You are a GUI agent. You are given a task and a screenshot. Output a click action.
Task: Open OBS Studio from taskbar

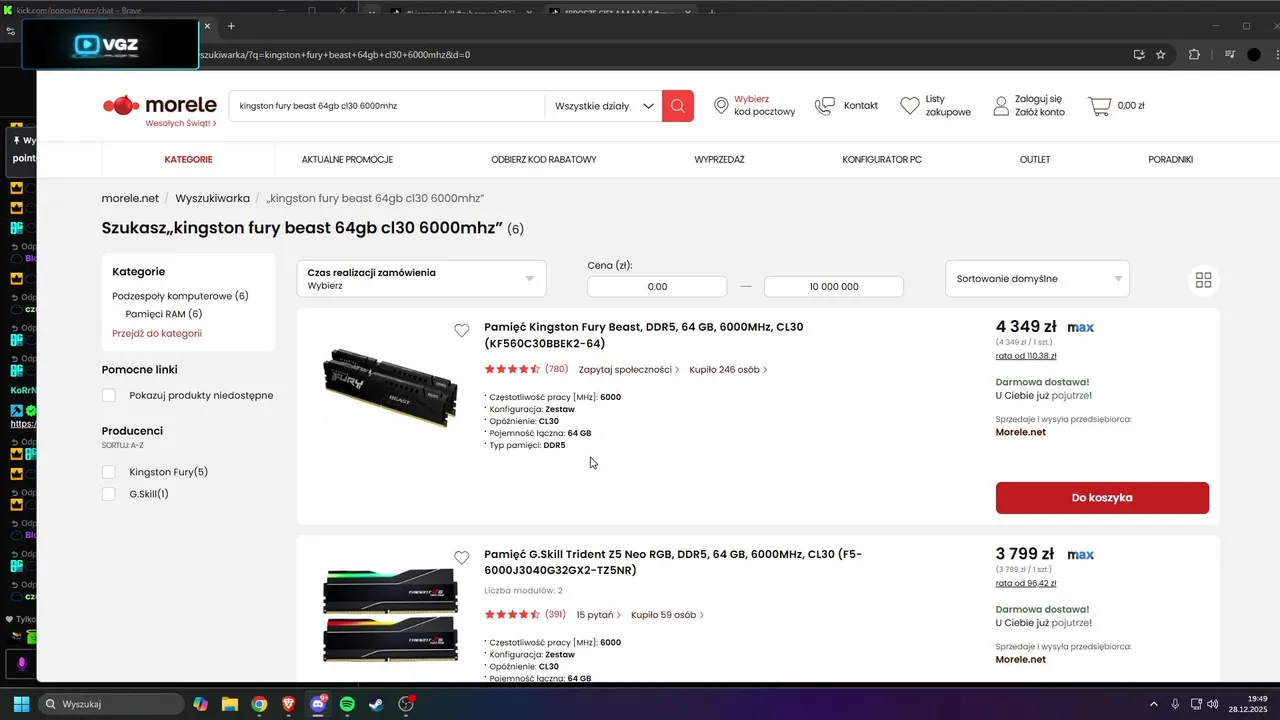pyautogui.click(x=406, y=704)
